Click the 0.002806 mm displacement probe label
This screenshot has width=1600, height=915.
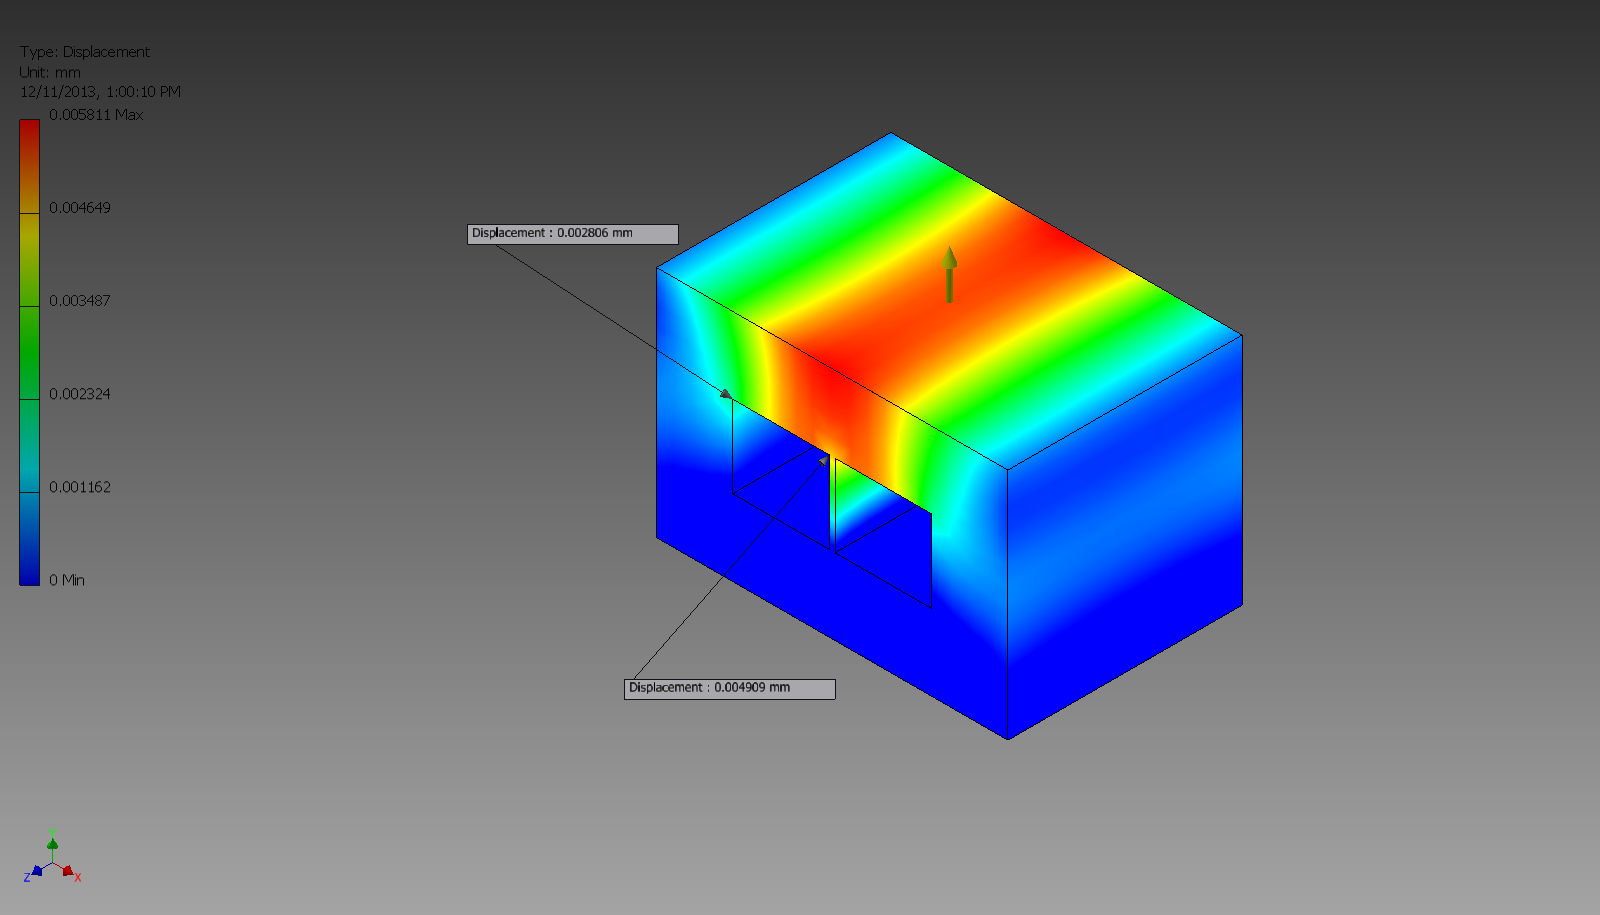(x=573, y=234)
